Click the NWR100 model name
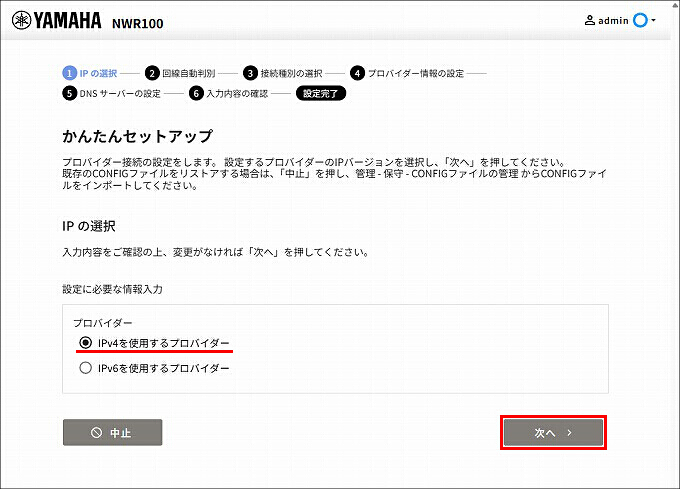Image resolution: width=680 pixels, height=489 pixels. 137,23
